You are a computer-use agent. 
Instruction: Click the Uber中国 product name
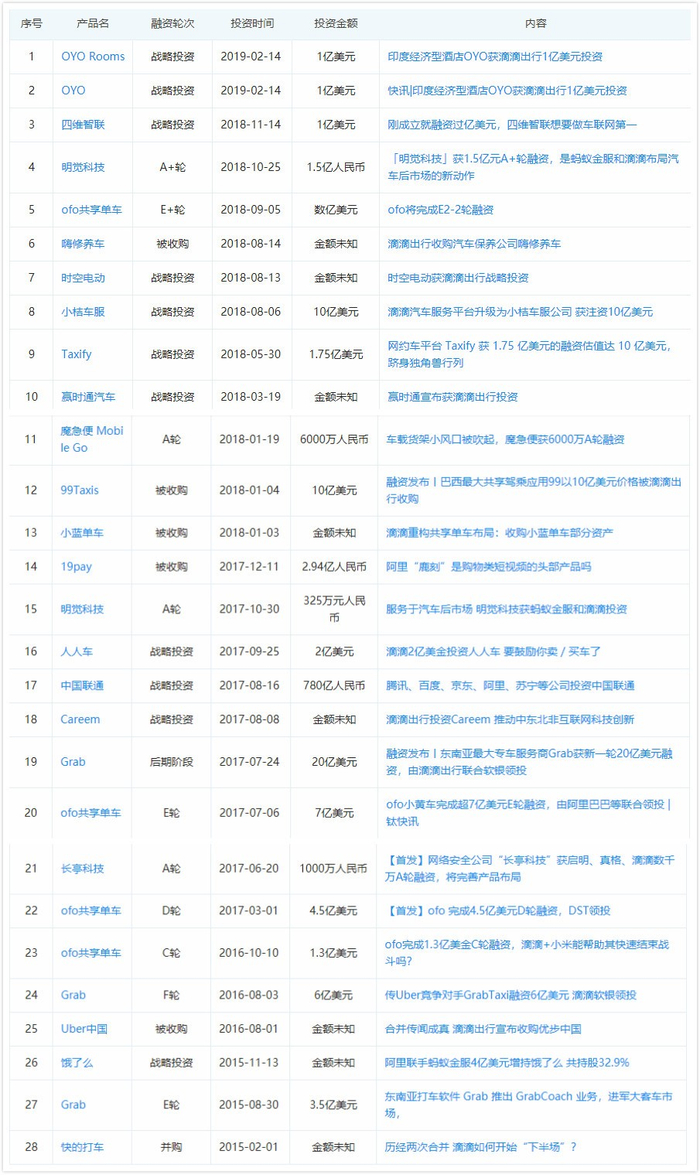coord(84,1029)
